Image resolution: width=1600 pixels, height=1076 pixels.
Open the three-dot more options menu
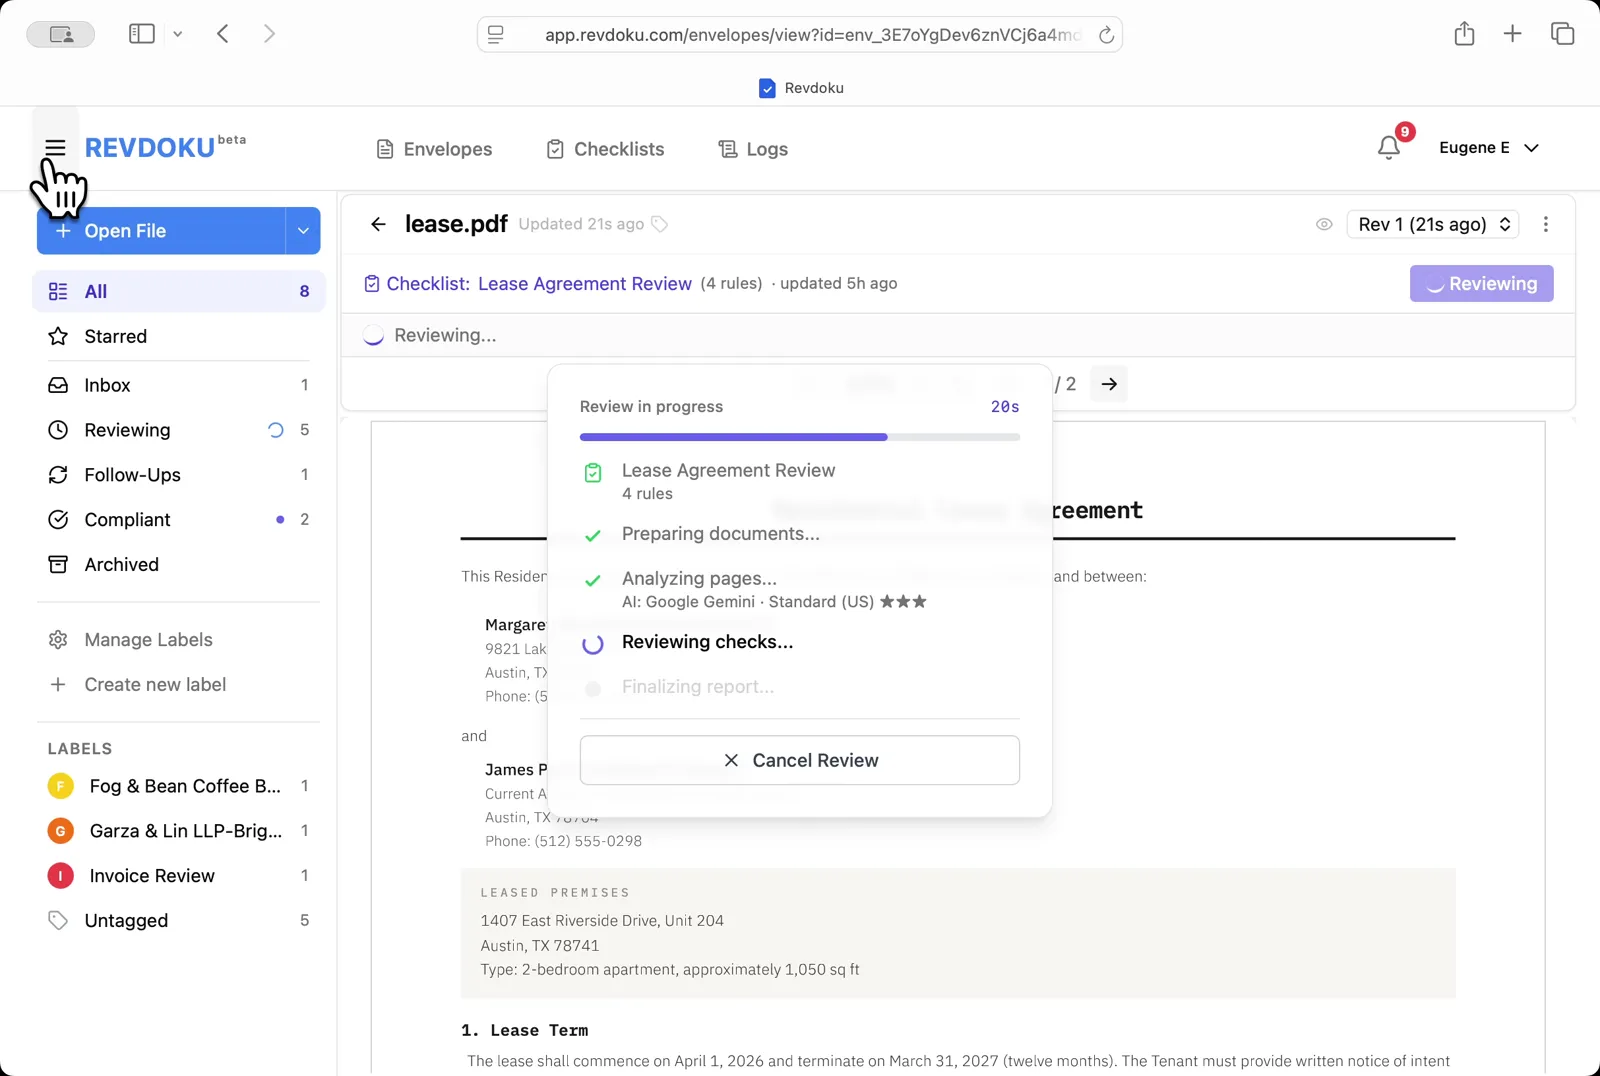pyautogui.click(x=1545, y=224)
